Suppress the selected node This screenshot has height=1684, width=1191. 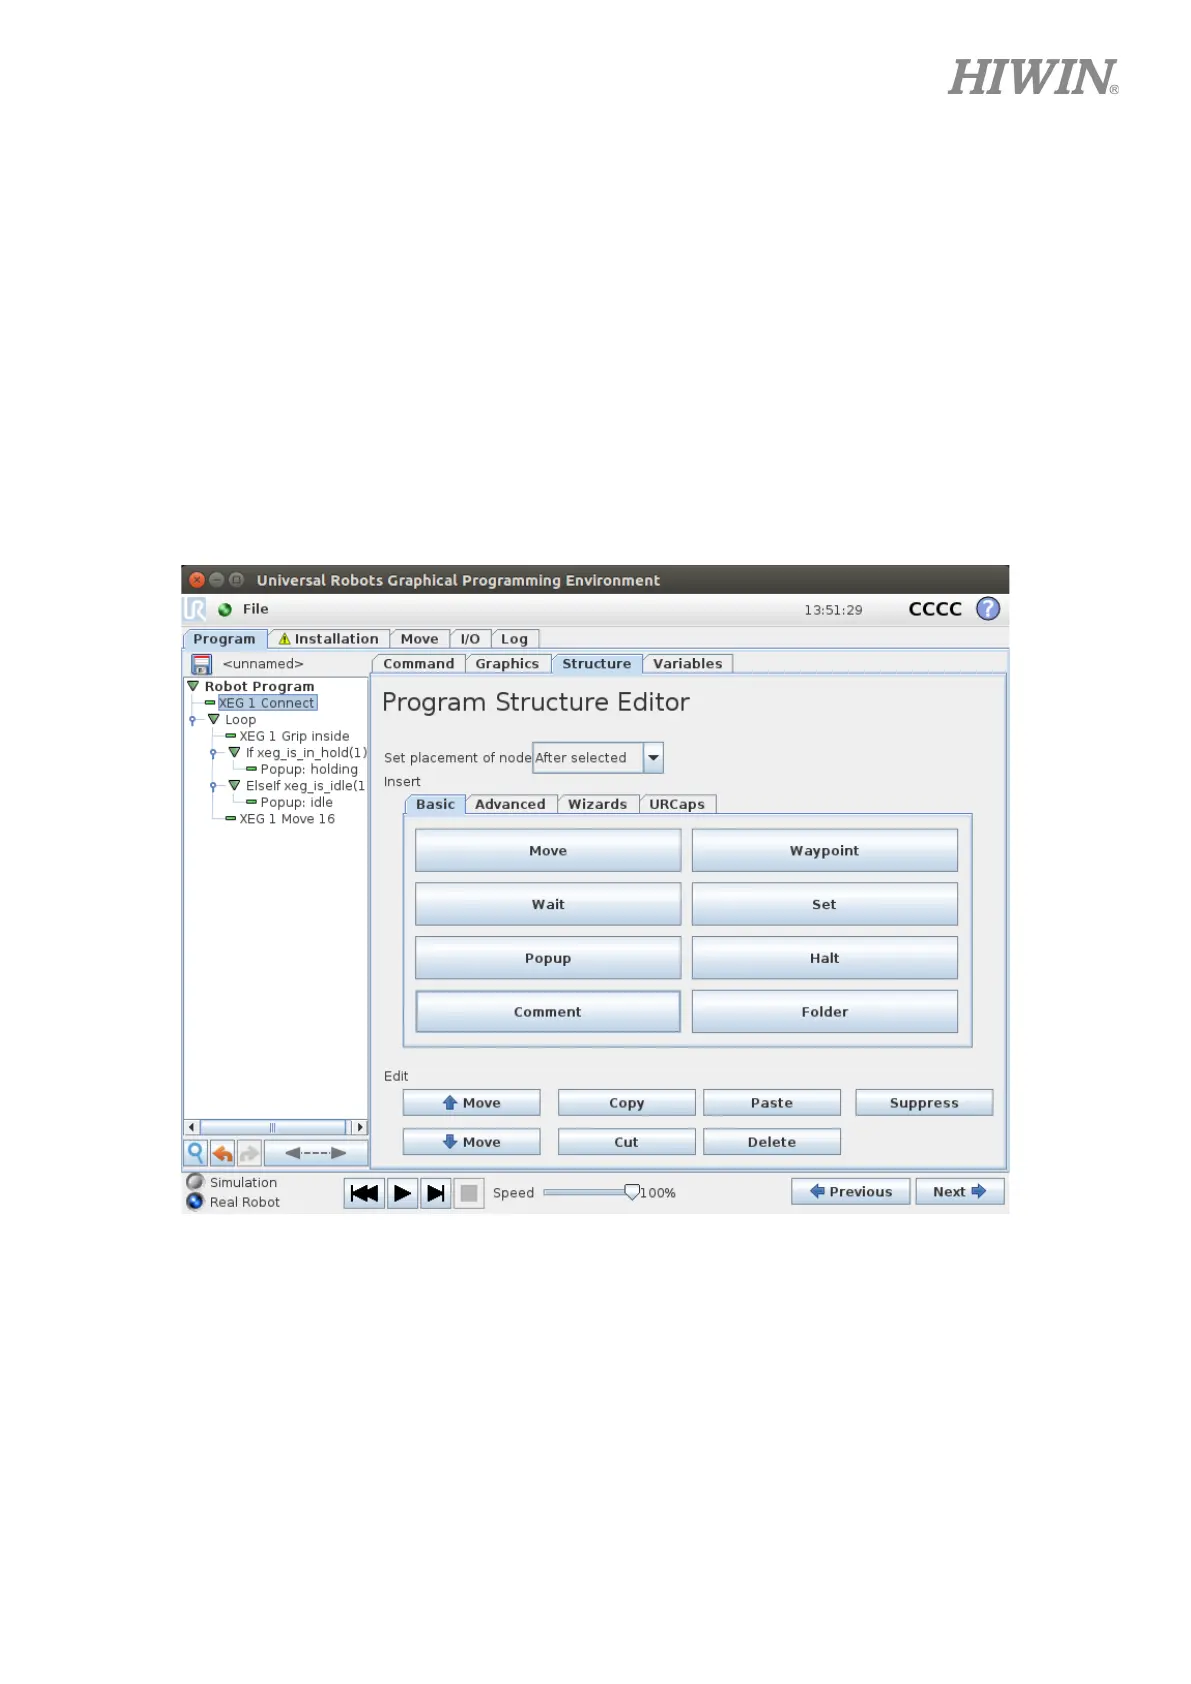click(x=924, y=1103)
